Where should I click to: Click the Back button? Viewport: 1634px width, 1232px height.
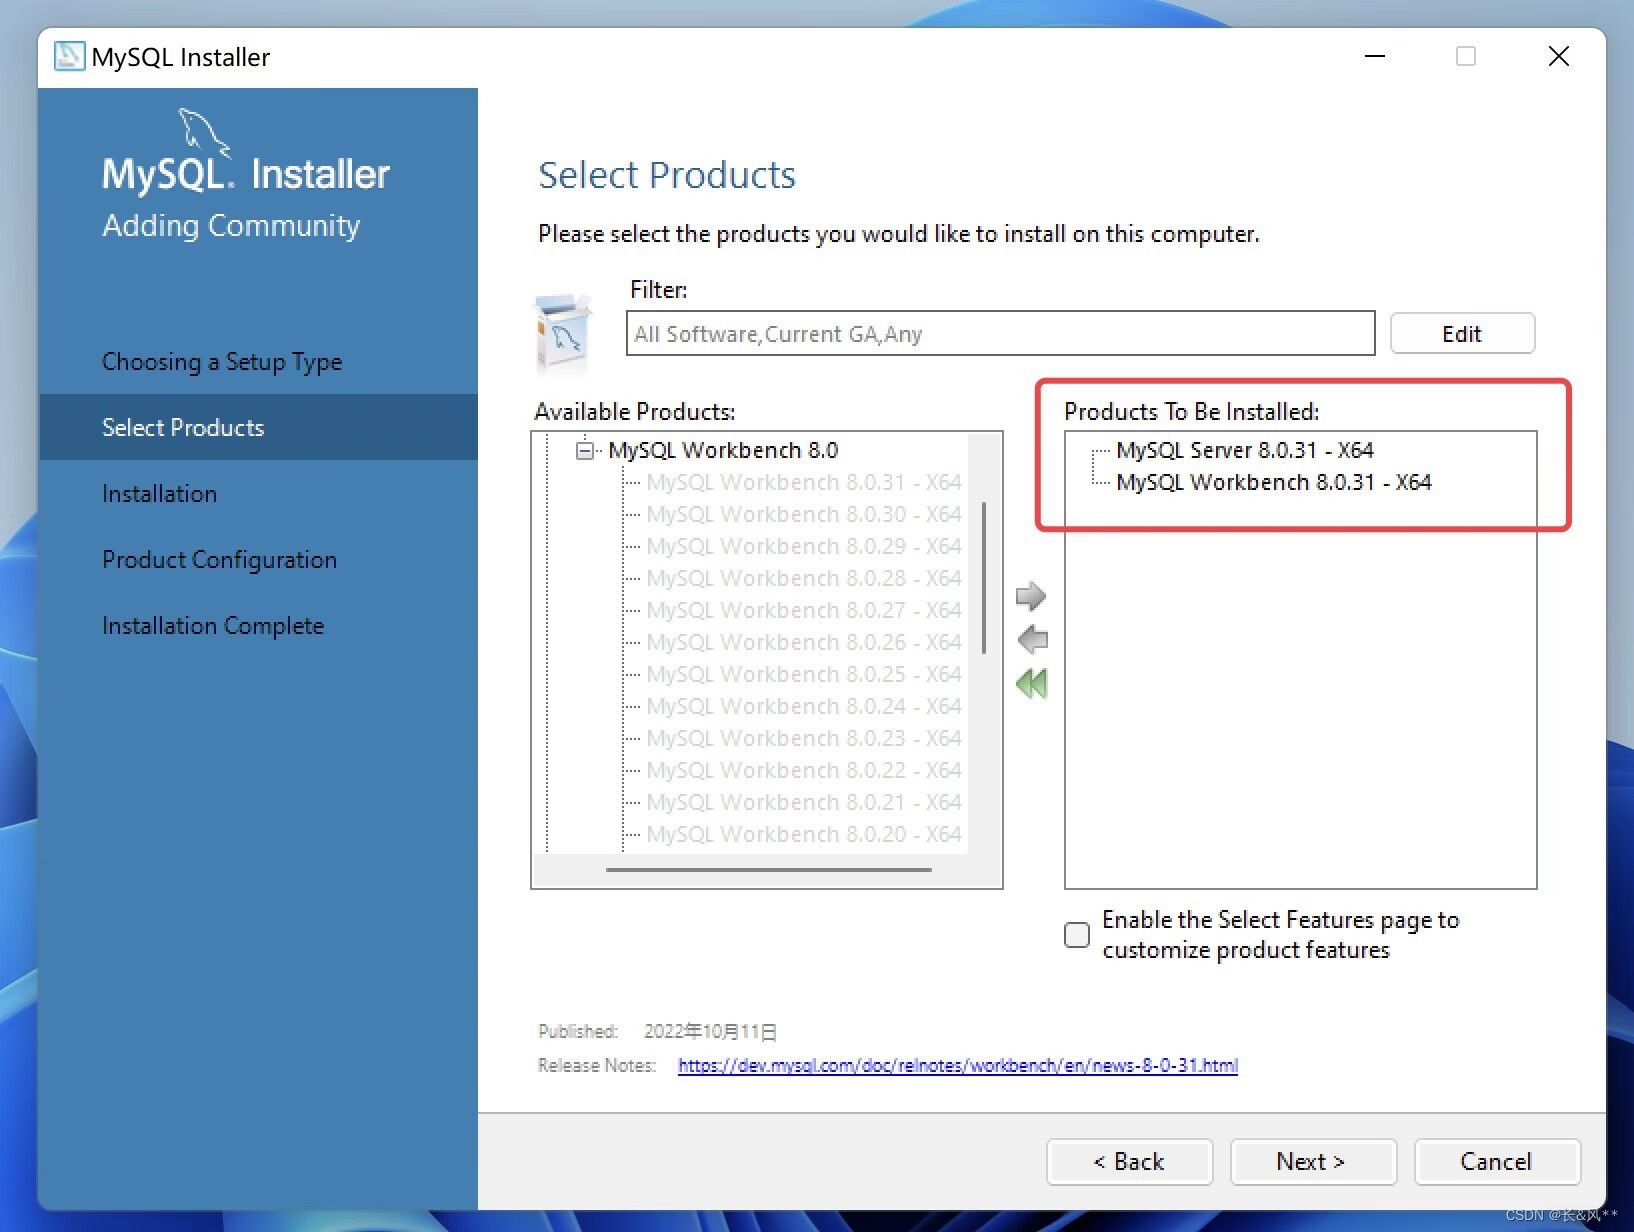point(1129,1162)
